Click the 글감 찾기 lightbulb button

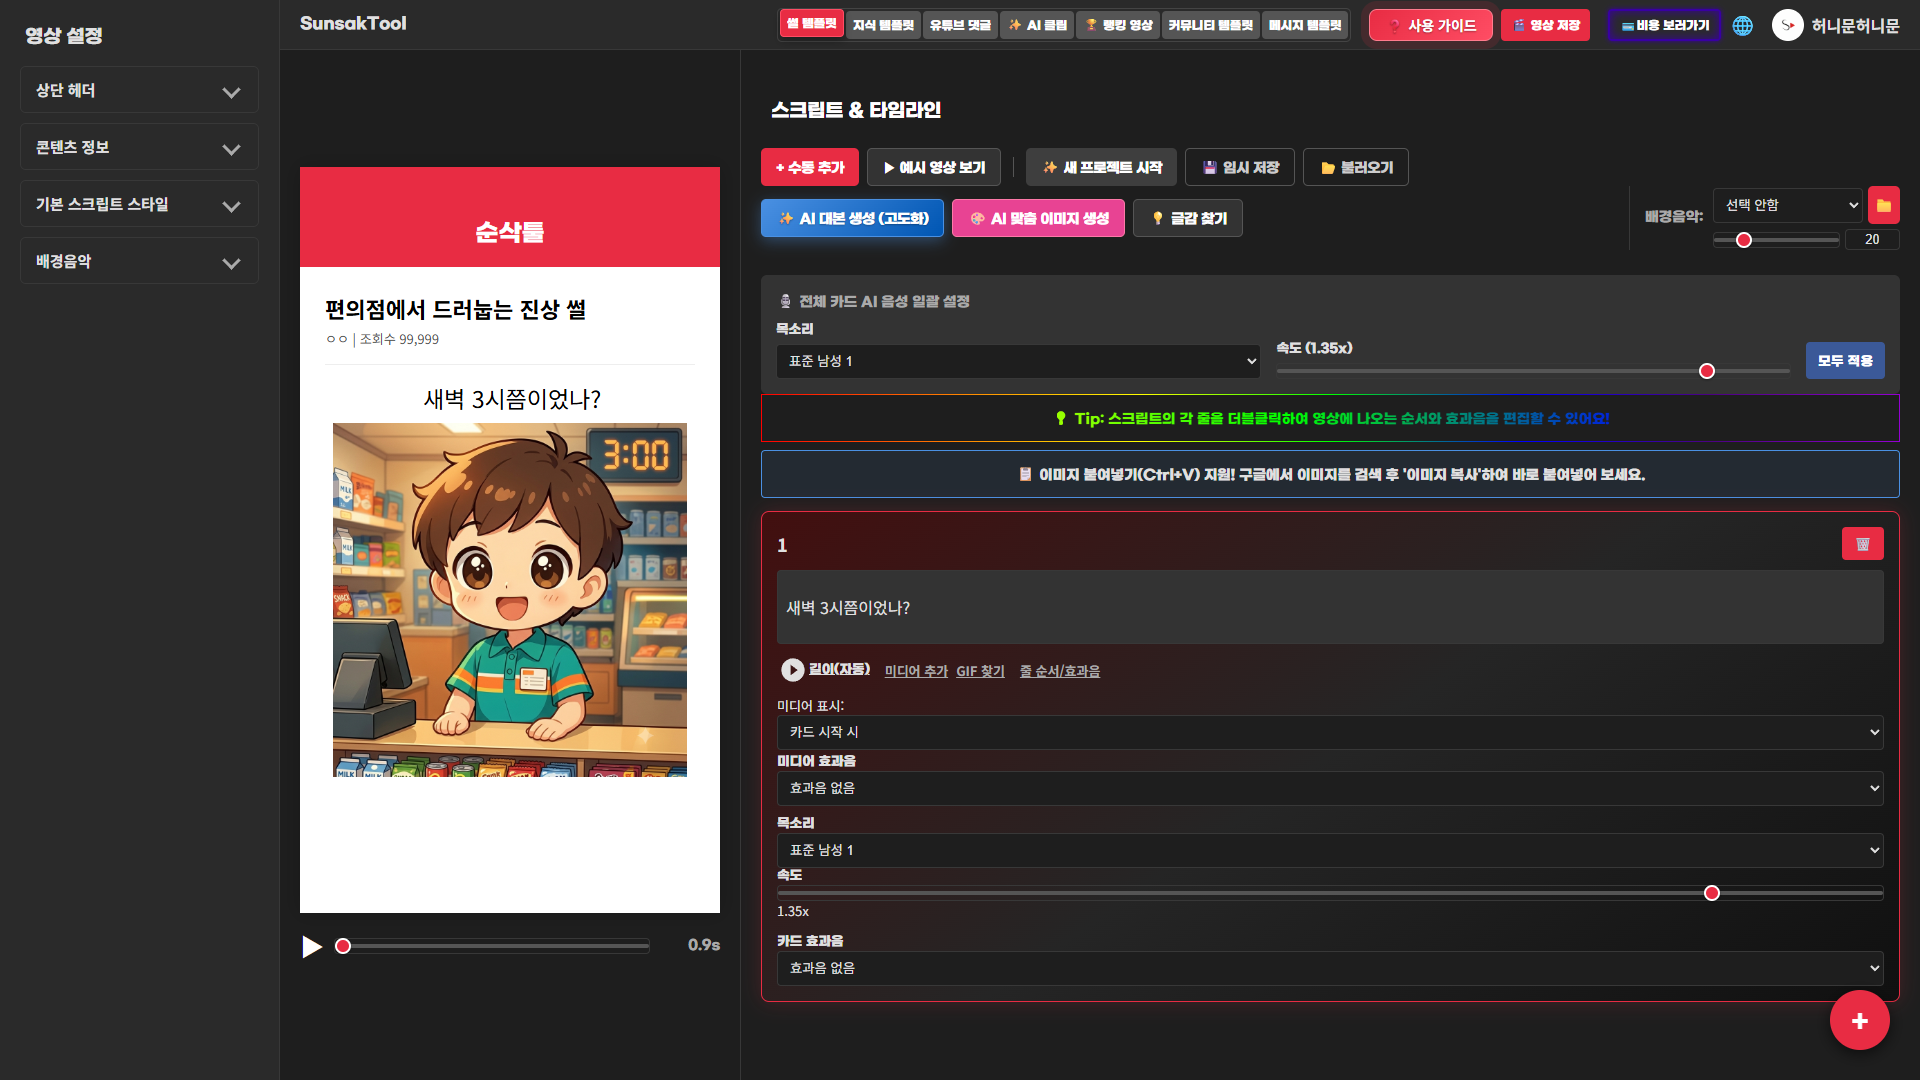[x=1188, y=218]
